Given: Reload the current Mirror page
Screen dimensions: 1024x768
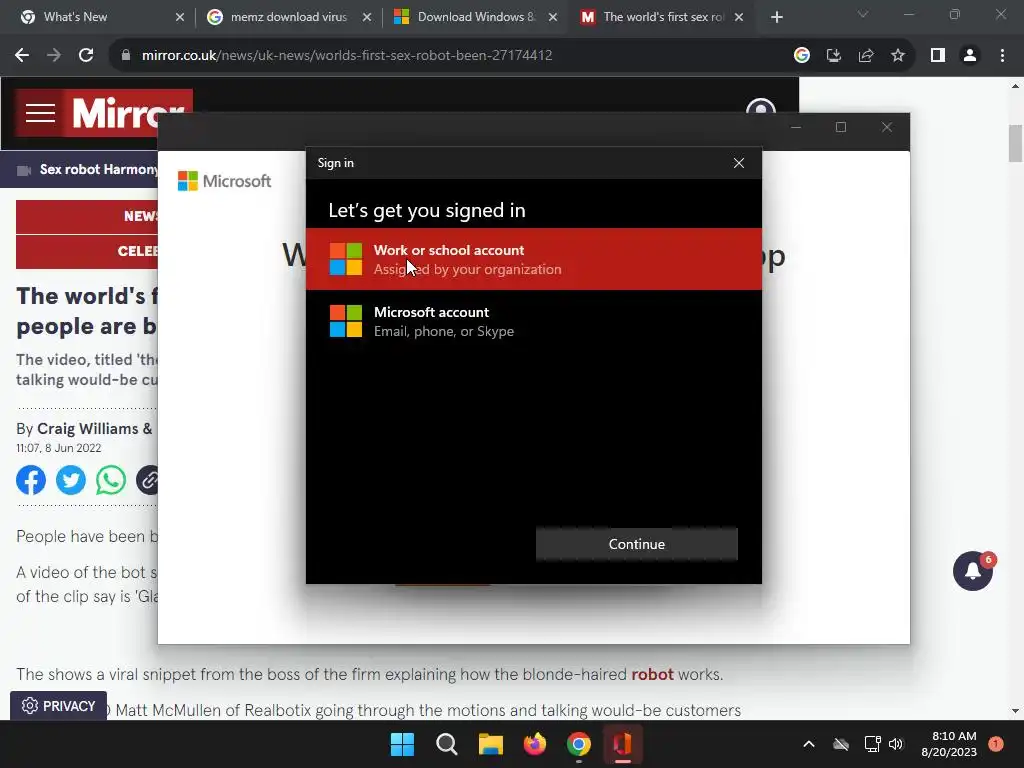Looking at the screenshot, I should (86, 56).
